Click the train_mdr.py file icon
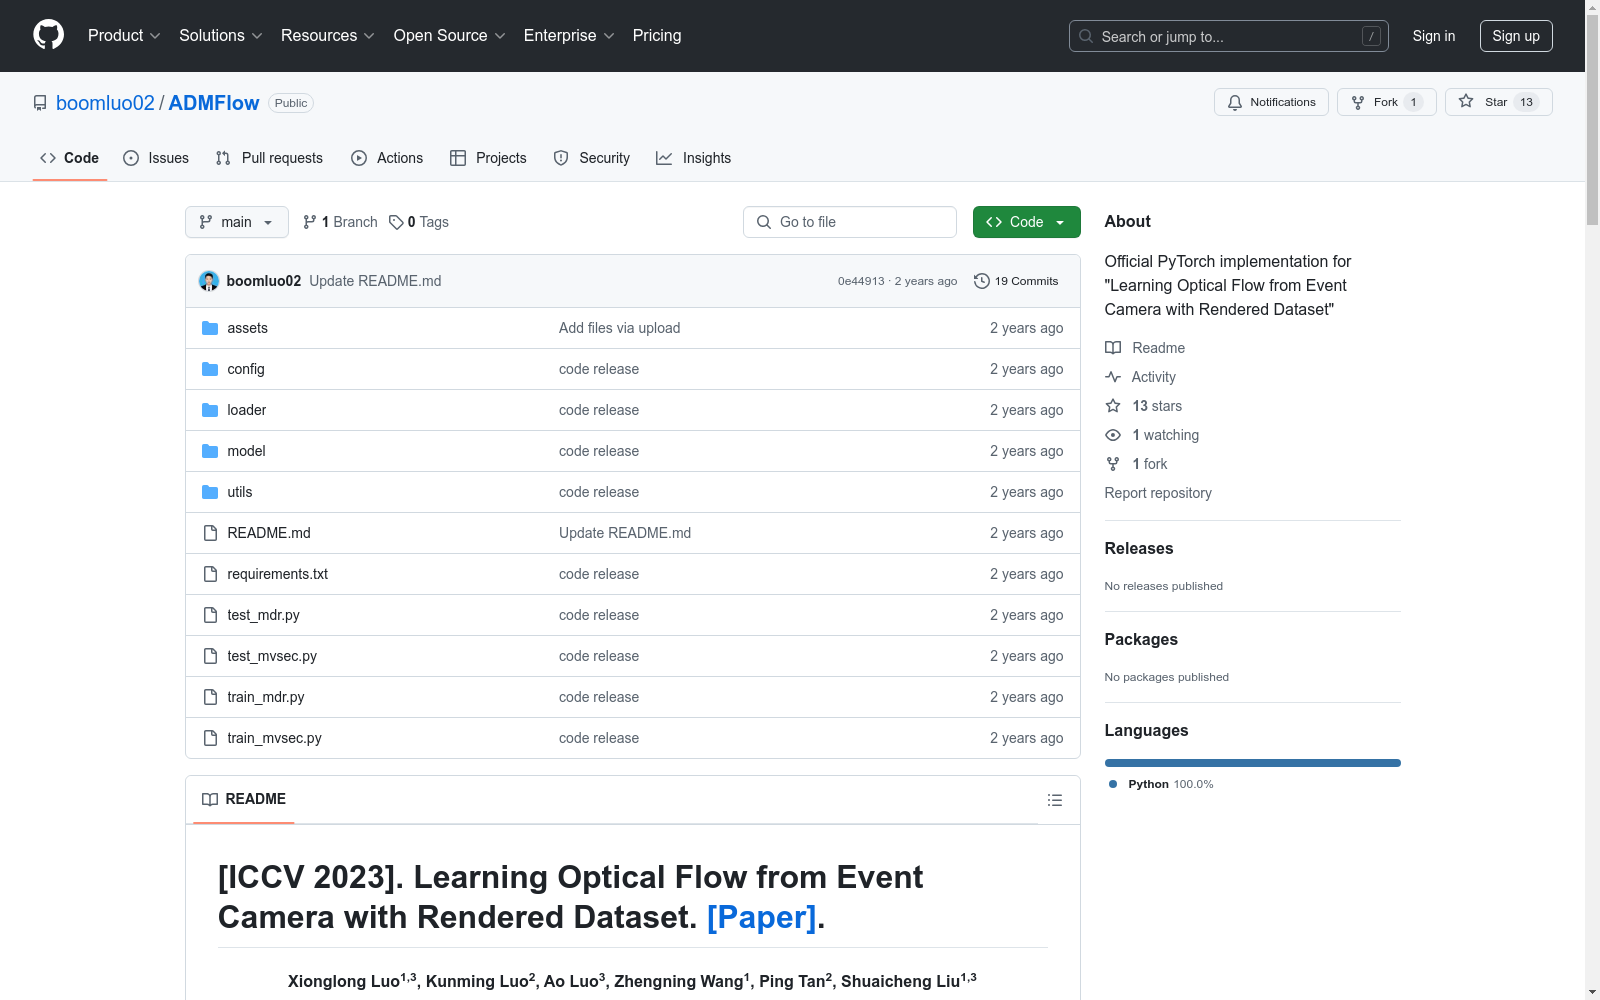This screenshot has width=1600, height=1000. [210, 697]
